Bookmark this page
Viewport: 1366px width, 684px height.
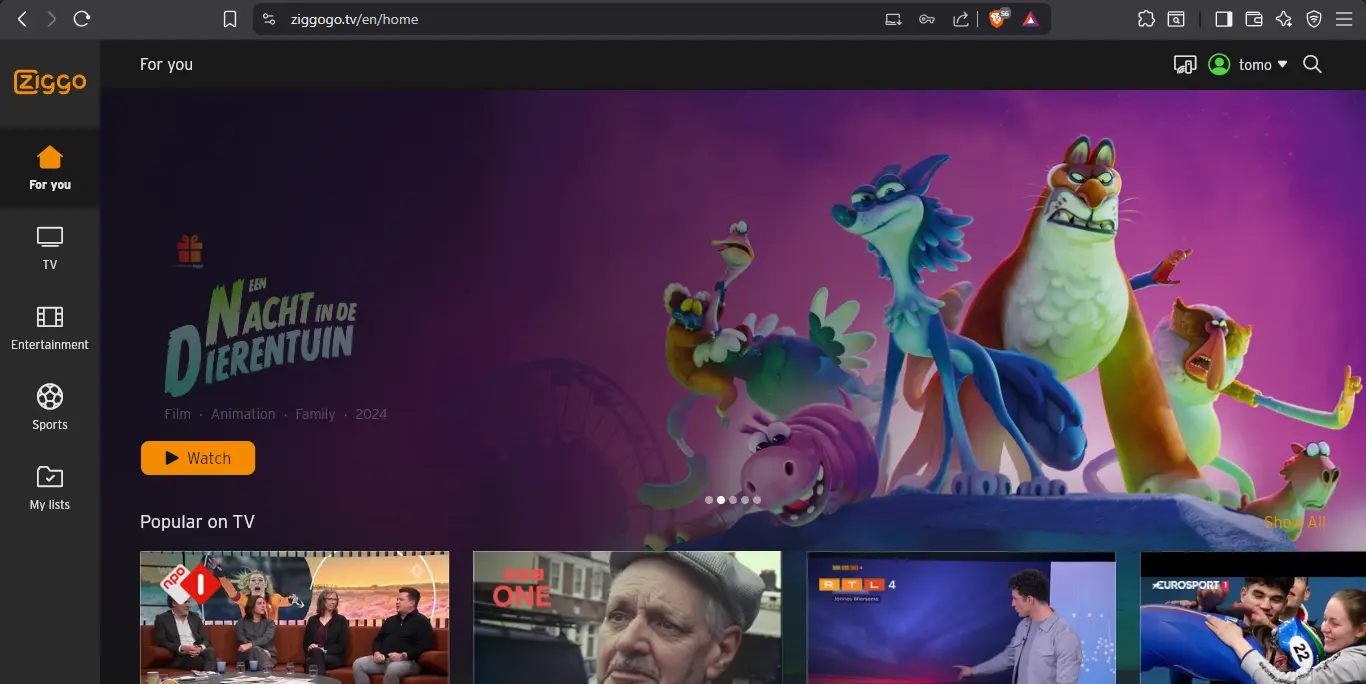[230, 19]
